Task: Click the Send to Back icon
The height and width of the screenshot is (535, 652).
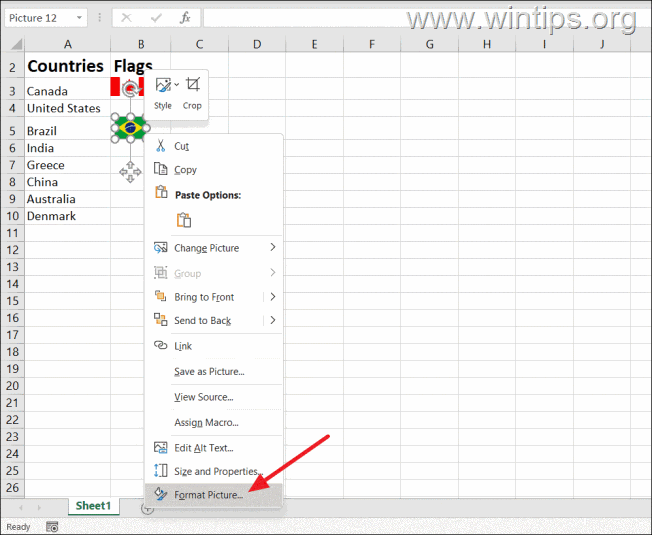Action: point(161,320)
